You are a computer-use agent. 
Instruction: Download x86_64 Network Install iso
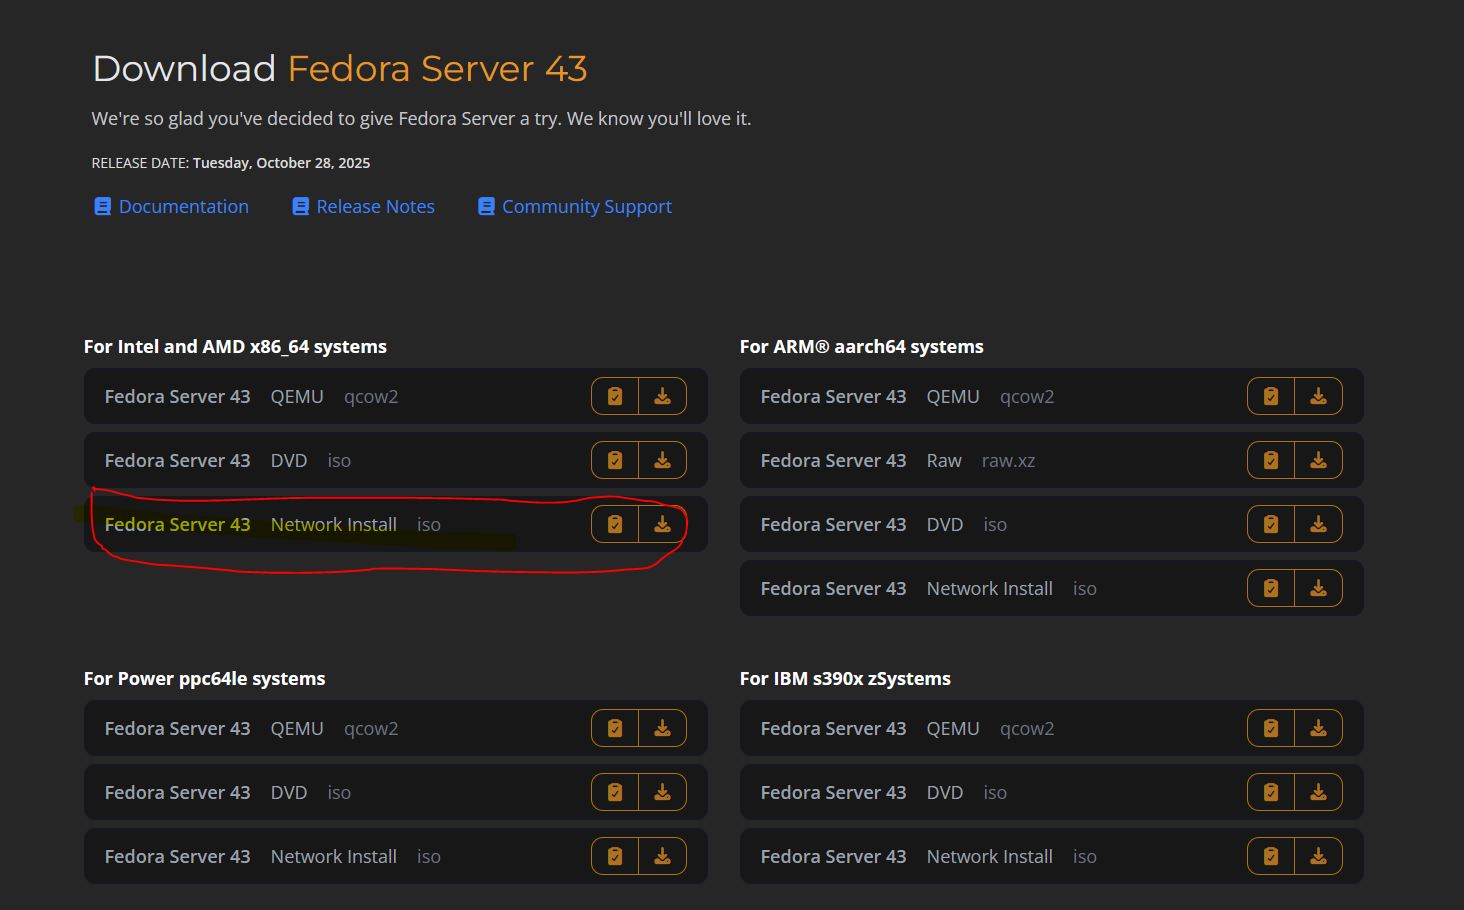663,524
